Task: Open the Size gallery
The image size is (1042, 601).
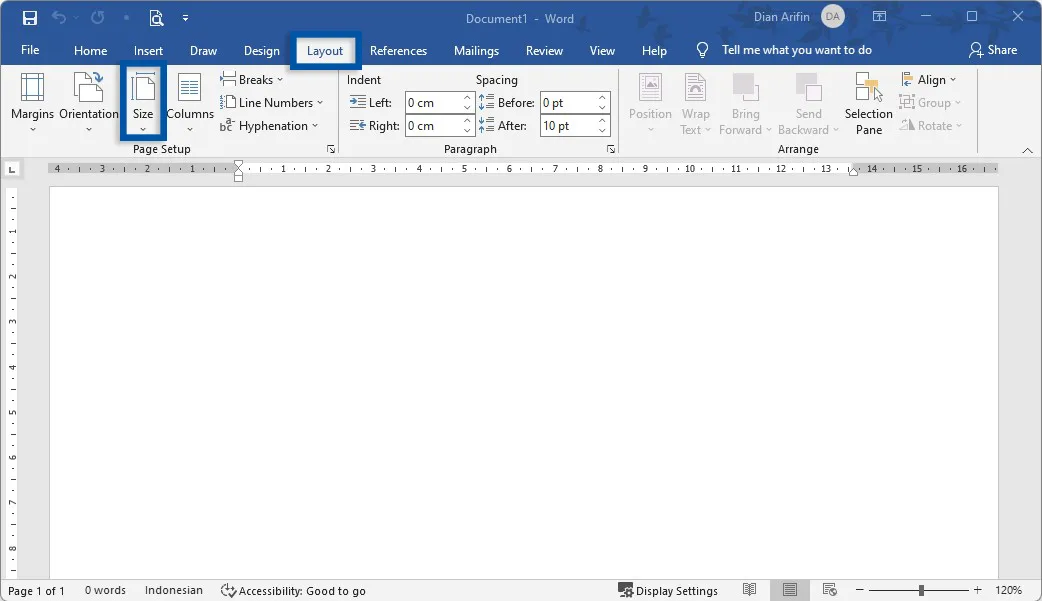Action: (x=143, y=101)
